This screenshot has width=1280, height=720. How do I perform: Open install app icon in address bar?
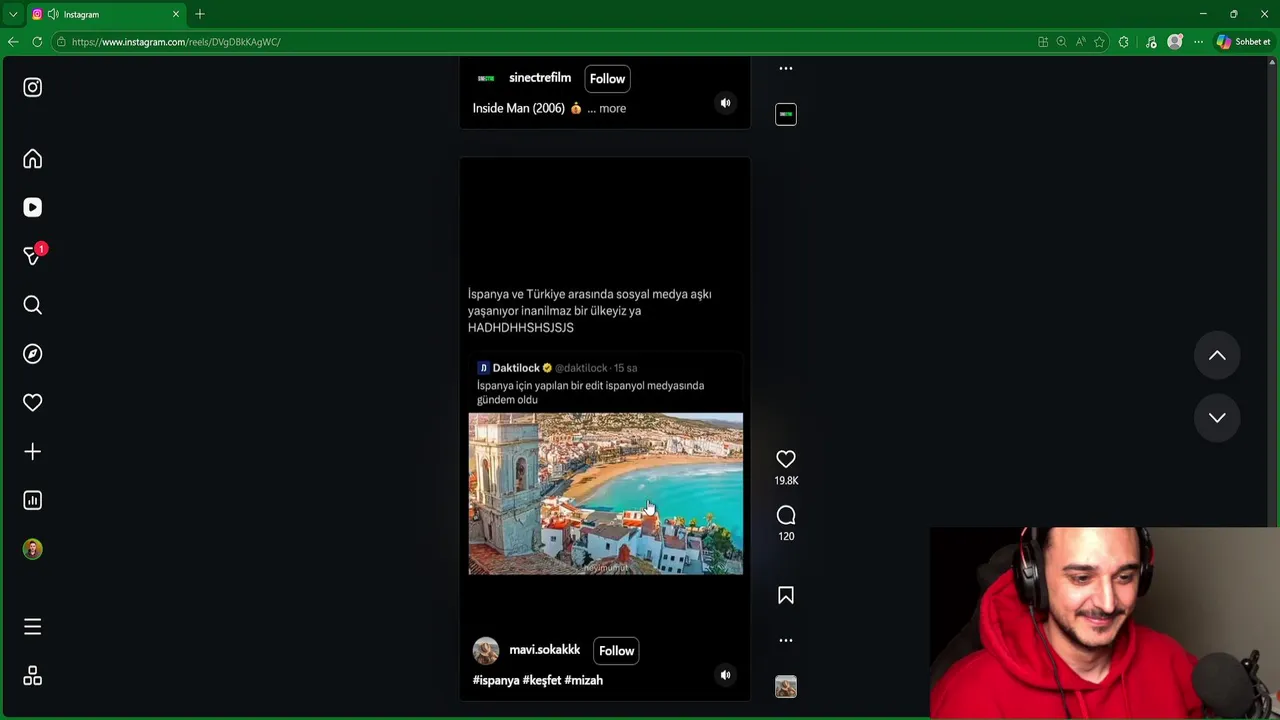point(1043,42)
